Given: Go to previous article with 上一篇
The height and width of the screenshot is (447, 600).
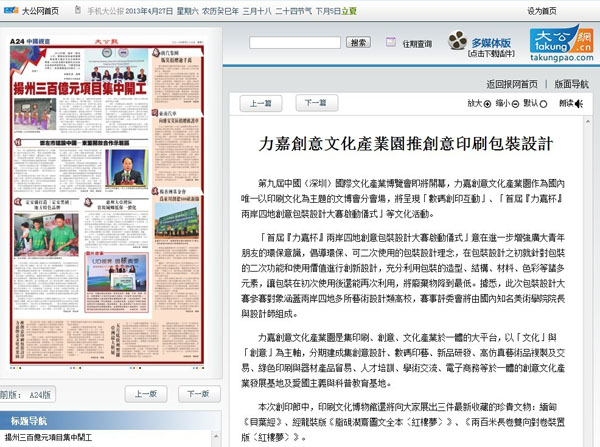Looking at the screenshot, I should [x=261, y=103].
